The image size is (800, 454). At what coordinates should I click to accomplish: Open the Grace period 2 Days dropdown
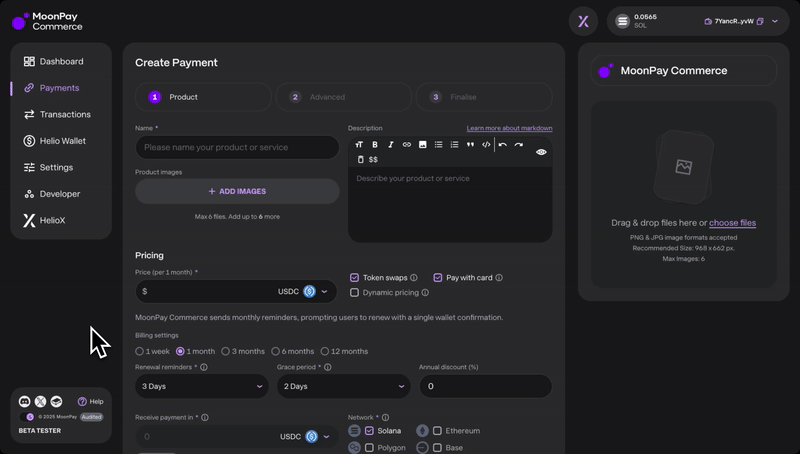(x=343, y=387)
